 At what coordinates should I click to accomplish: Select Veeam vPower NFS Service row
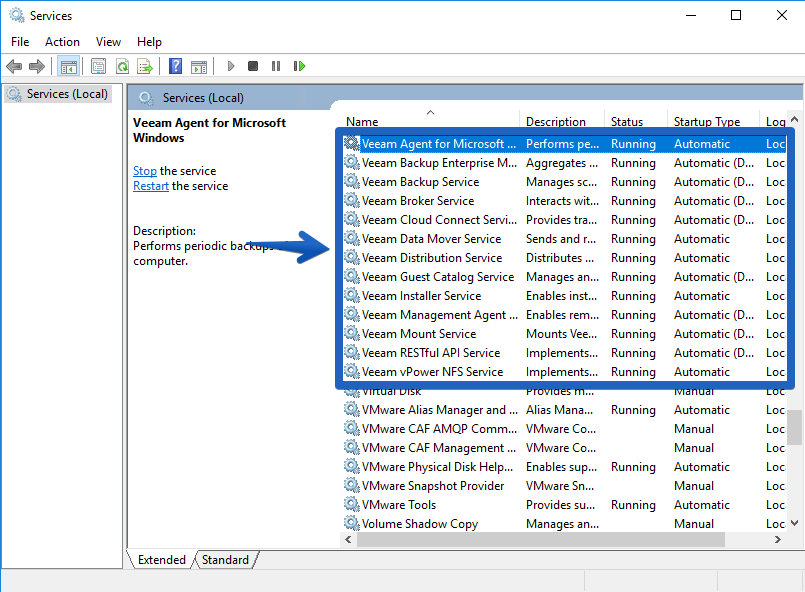(564, 371)
